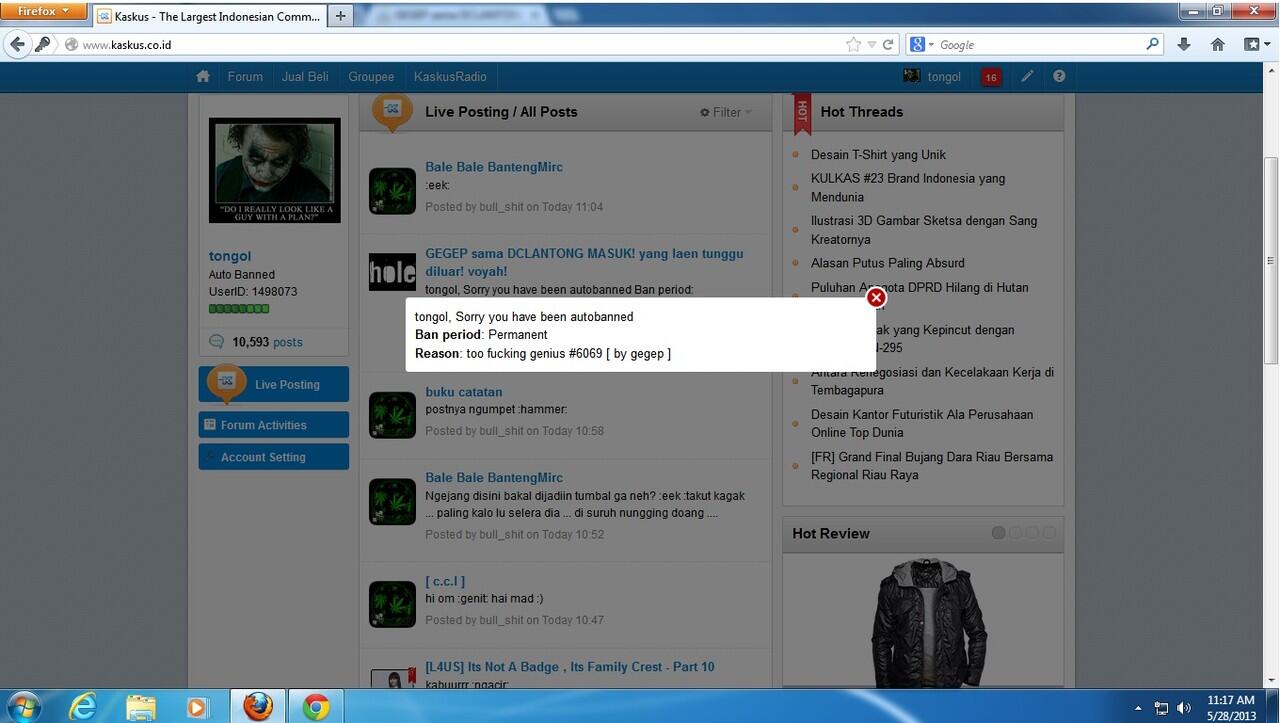The image size is (1280, 723).
Task: Open the Joker profile avatar image
Action: pyautogui.click(x=274, y=170)
